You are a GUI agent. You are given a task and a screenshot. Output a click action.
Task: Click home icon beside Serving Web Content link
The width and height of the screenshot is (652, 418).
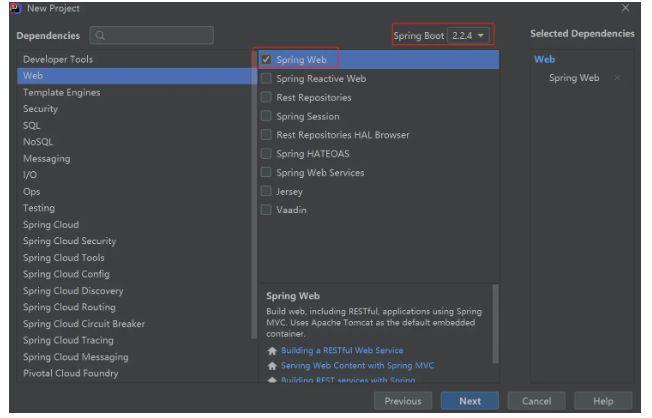tap(272, 366)
